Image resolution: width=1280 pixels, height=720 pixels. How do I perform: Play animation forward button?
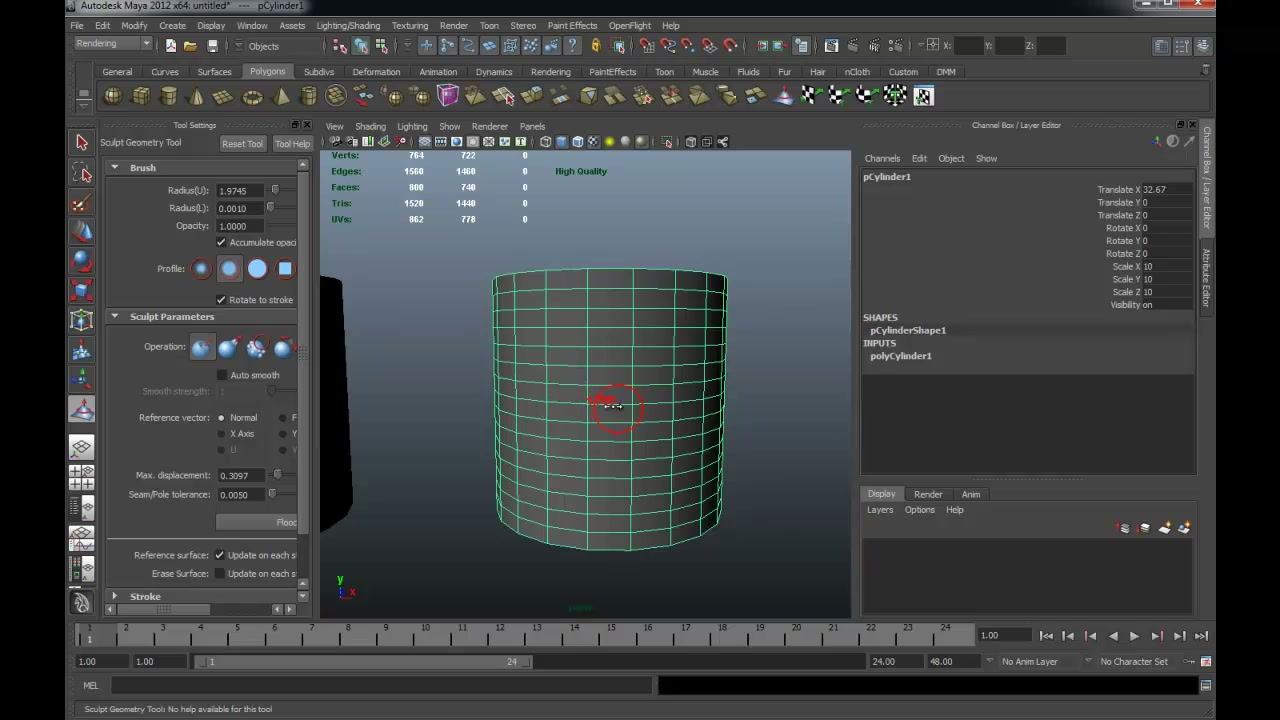click(1134, 636)
